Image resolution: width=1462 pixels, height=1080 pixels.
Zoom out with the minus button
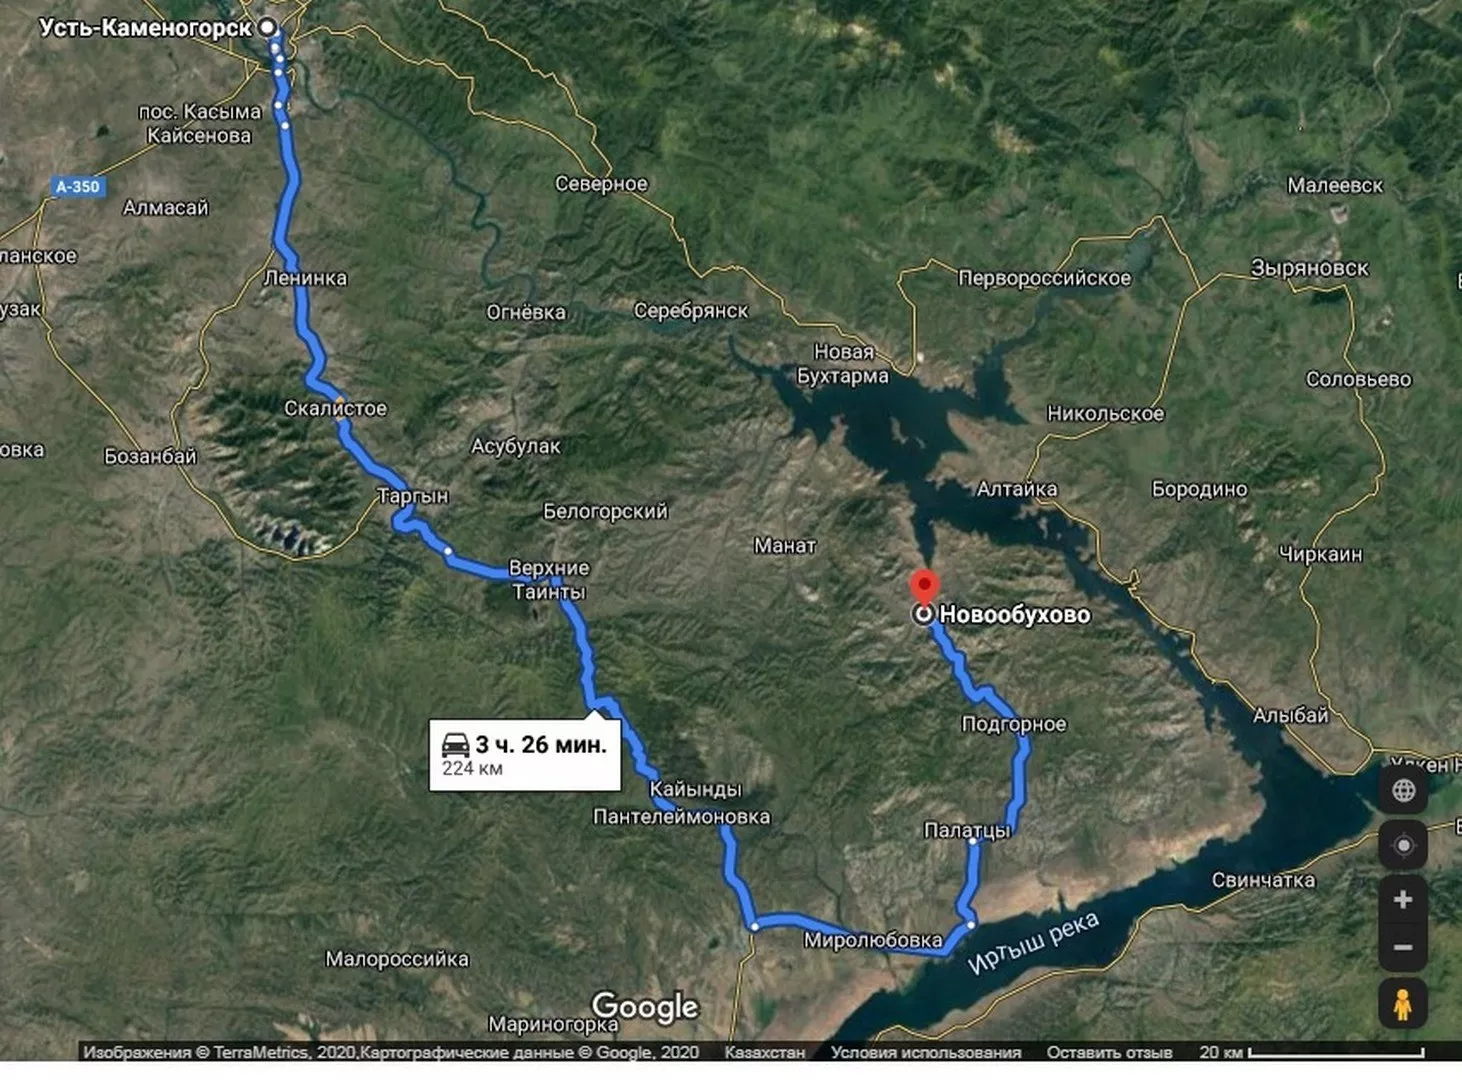[1403, 947]
